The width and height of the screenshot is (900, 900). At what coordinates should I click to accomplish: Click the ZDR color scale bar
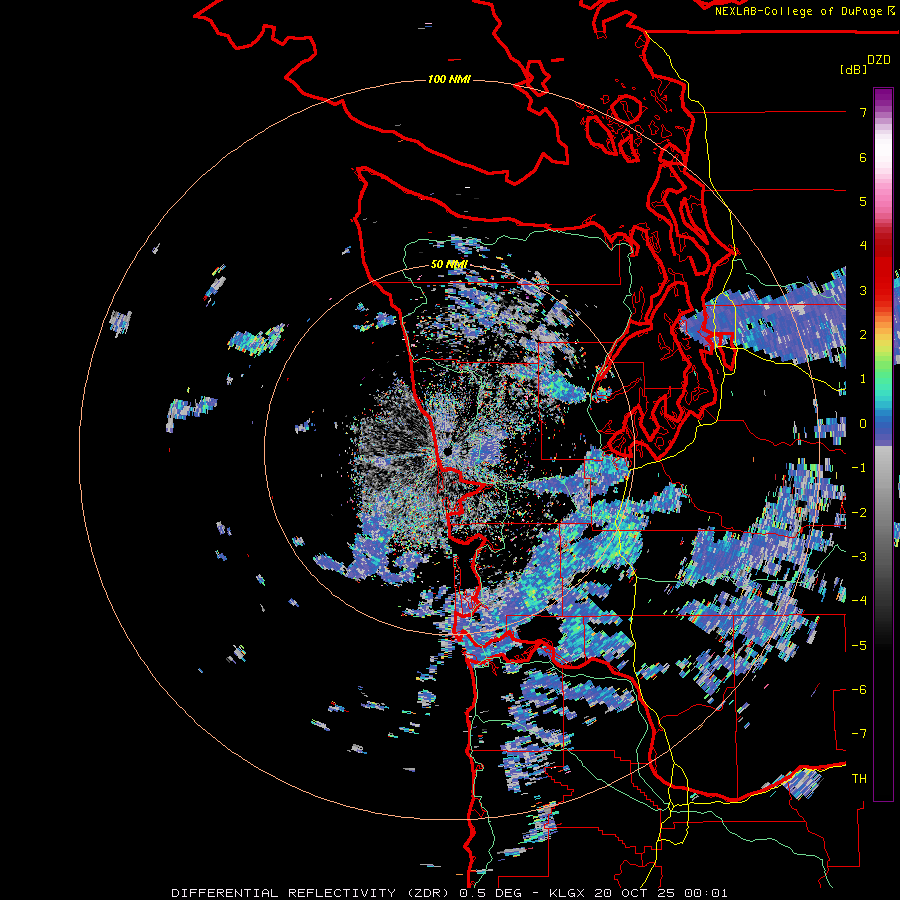click(x=883, y=444)
